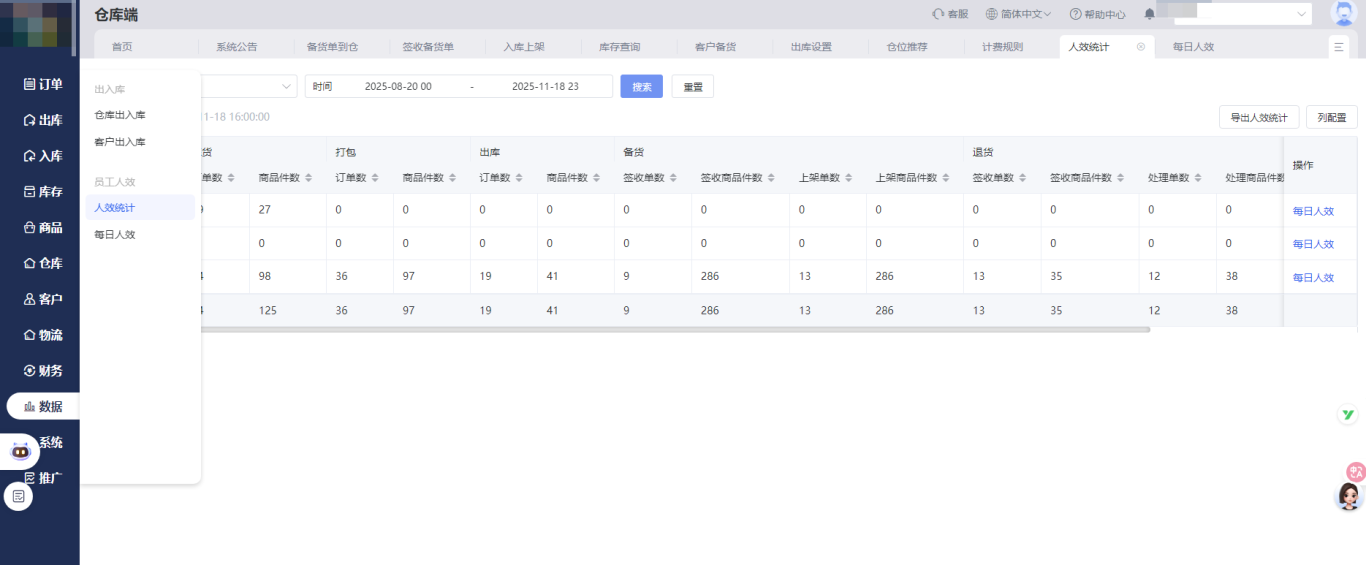The image size is (1366, 565).
Task: Click the start date field 2025-08-20 00
Action: [398, 87]
